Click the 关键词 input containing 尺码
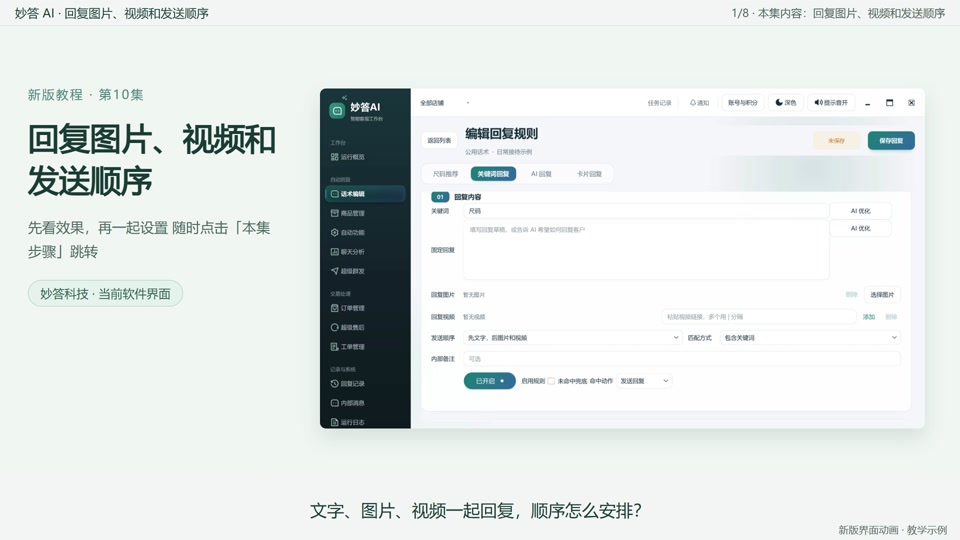 [645, 211]
